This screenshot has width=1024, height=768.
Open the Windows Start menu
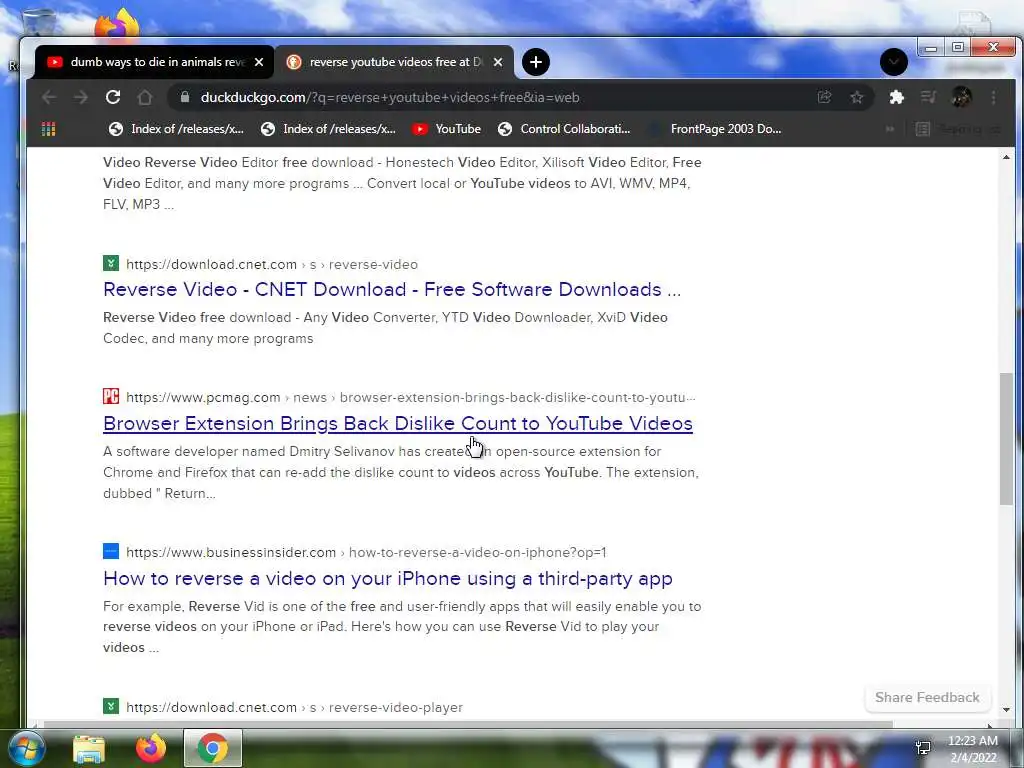coord(26,748)
